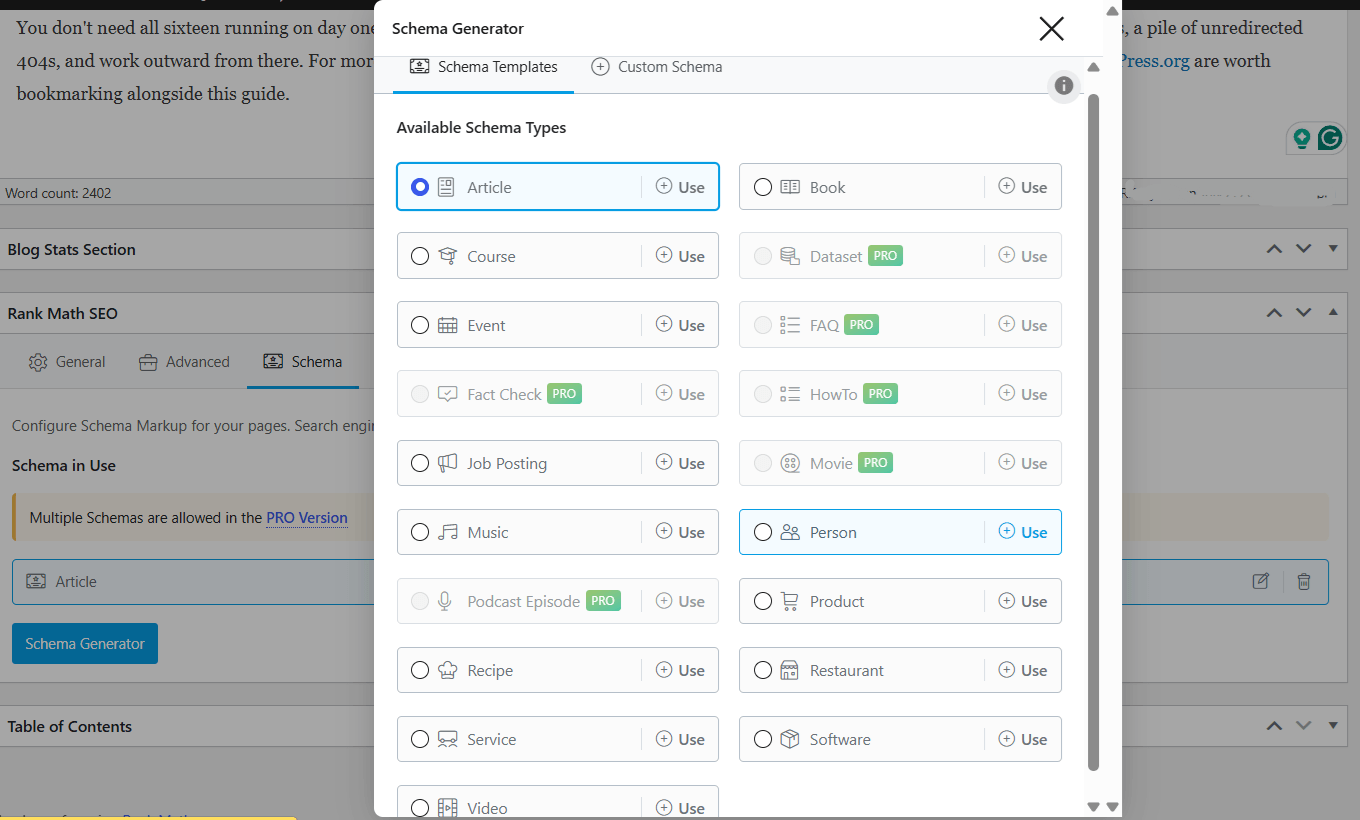Click the green lightbulb icon near Grammarly
Image resolution: width=1360 pixels, height=820 pixels.
1301,138
